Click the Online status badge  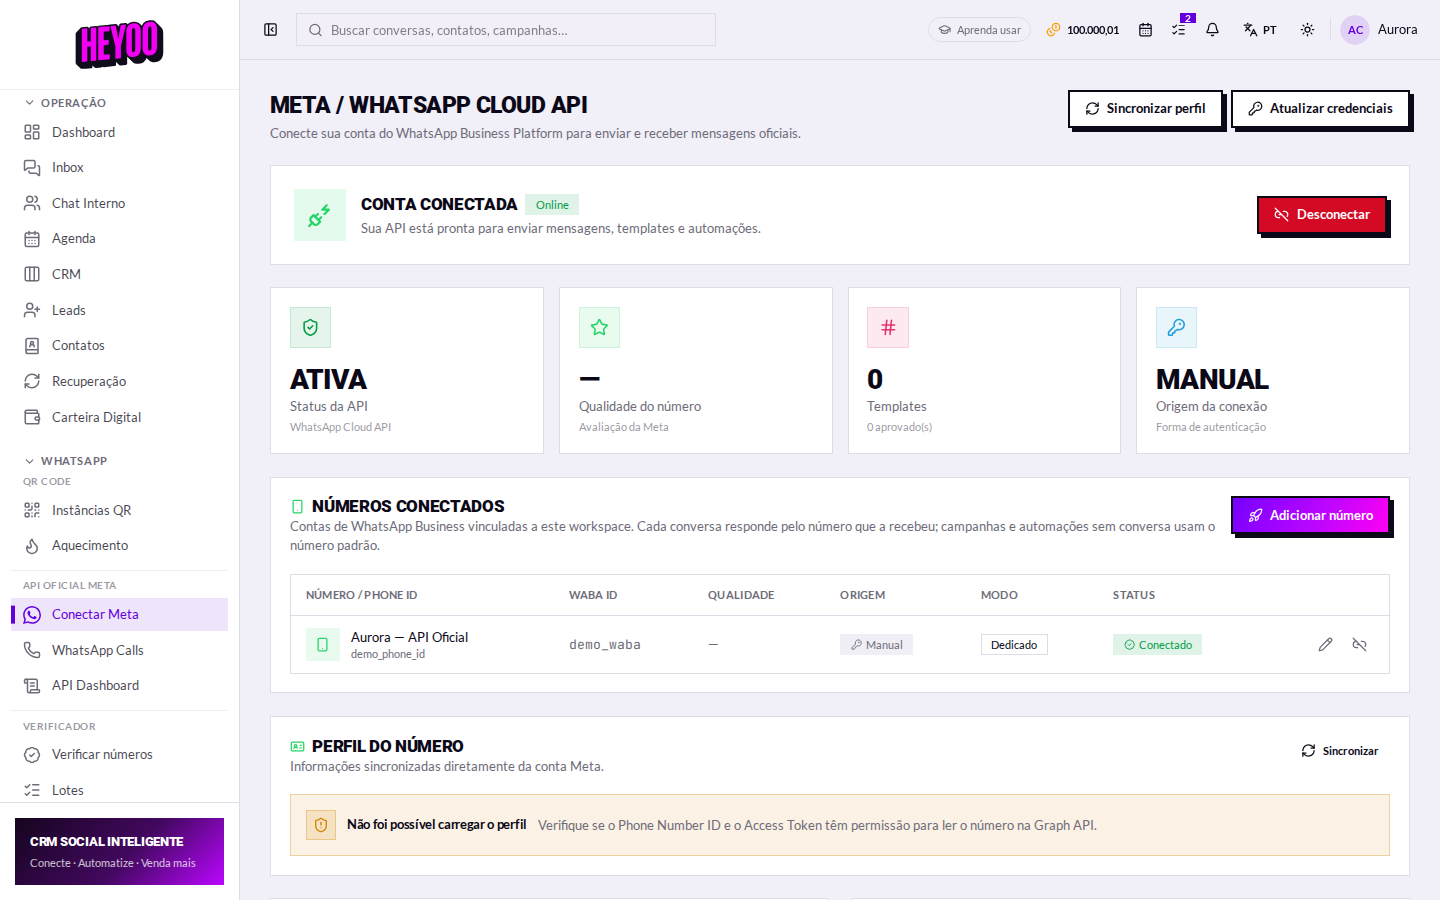coord(552,205)
